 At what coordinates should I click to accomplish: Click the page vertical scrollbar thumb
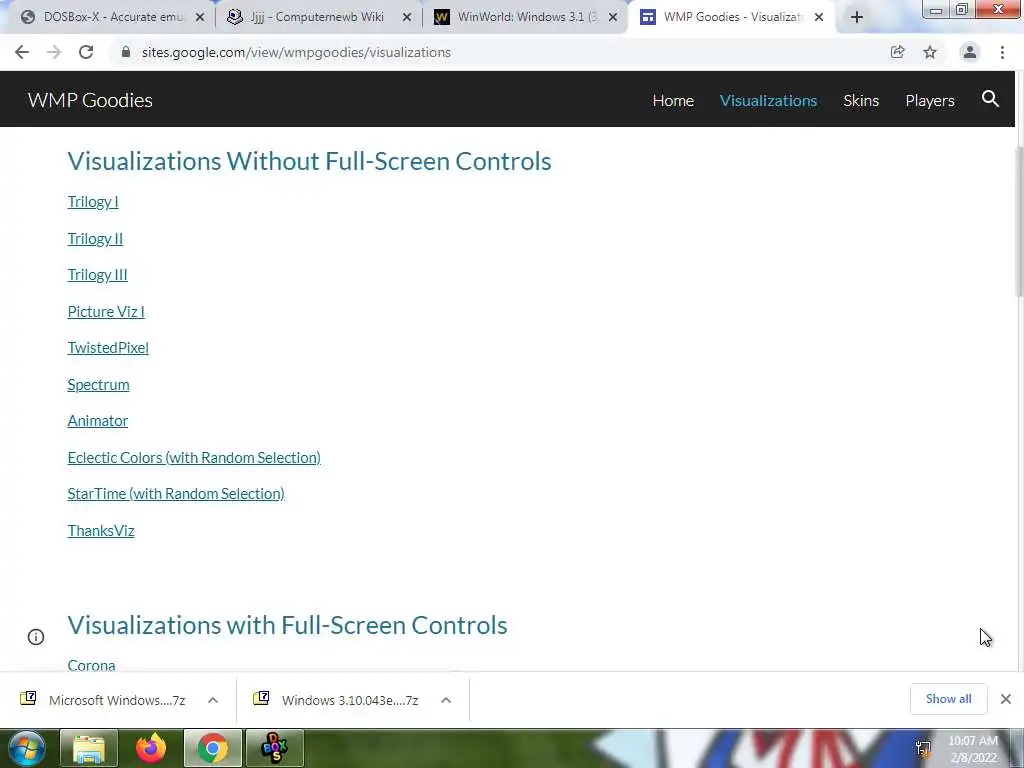tap(1019, 222)
